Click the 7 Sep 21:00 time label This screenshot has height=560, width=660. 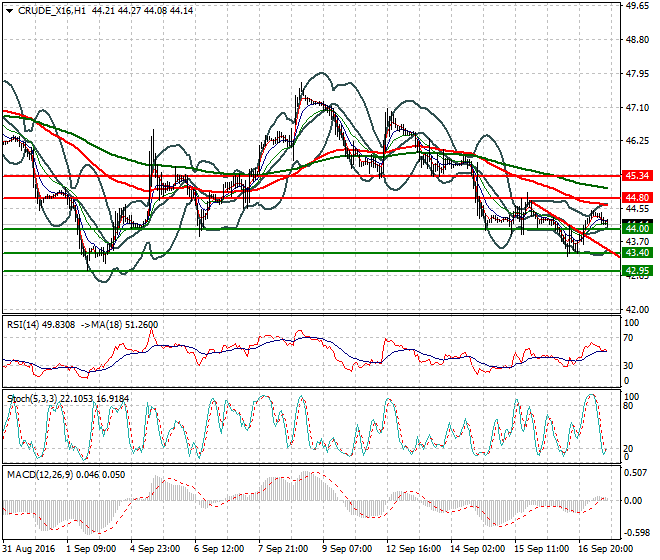282,549
